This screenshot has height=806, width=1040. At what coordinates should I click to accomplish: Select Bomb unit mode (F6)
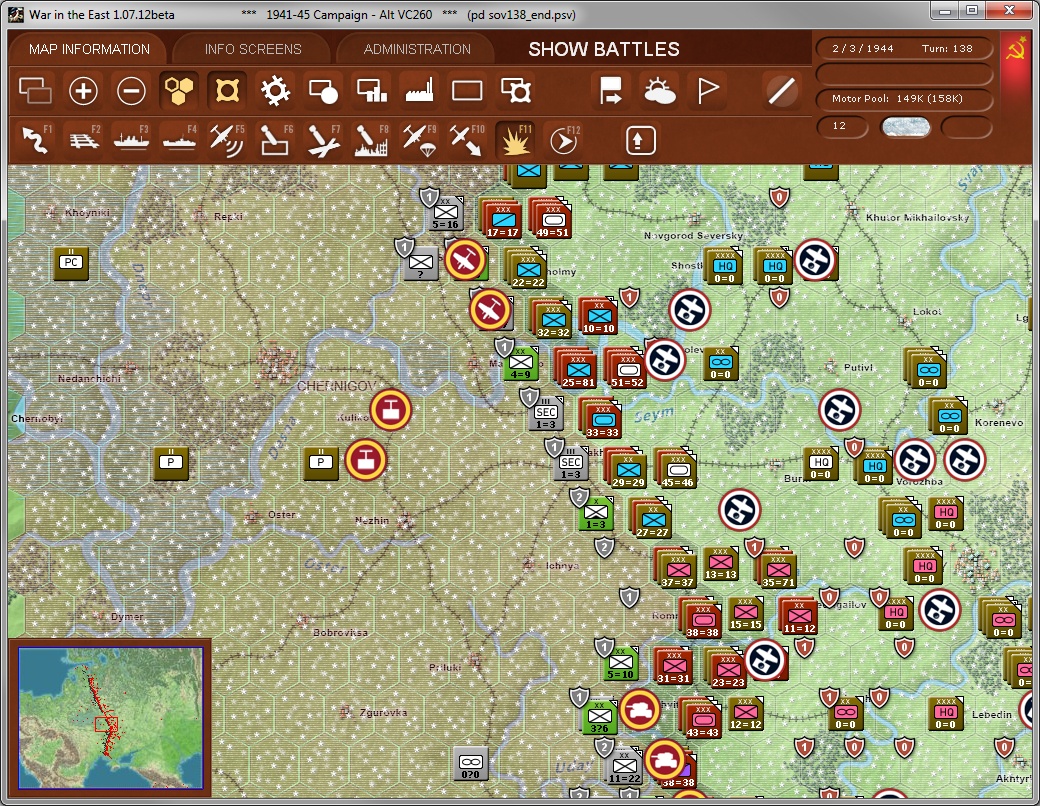pos(275,140)
